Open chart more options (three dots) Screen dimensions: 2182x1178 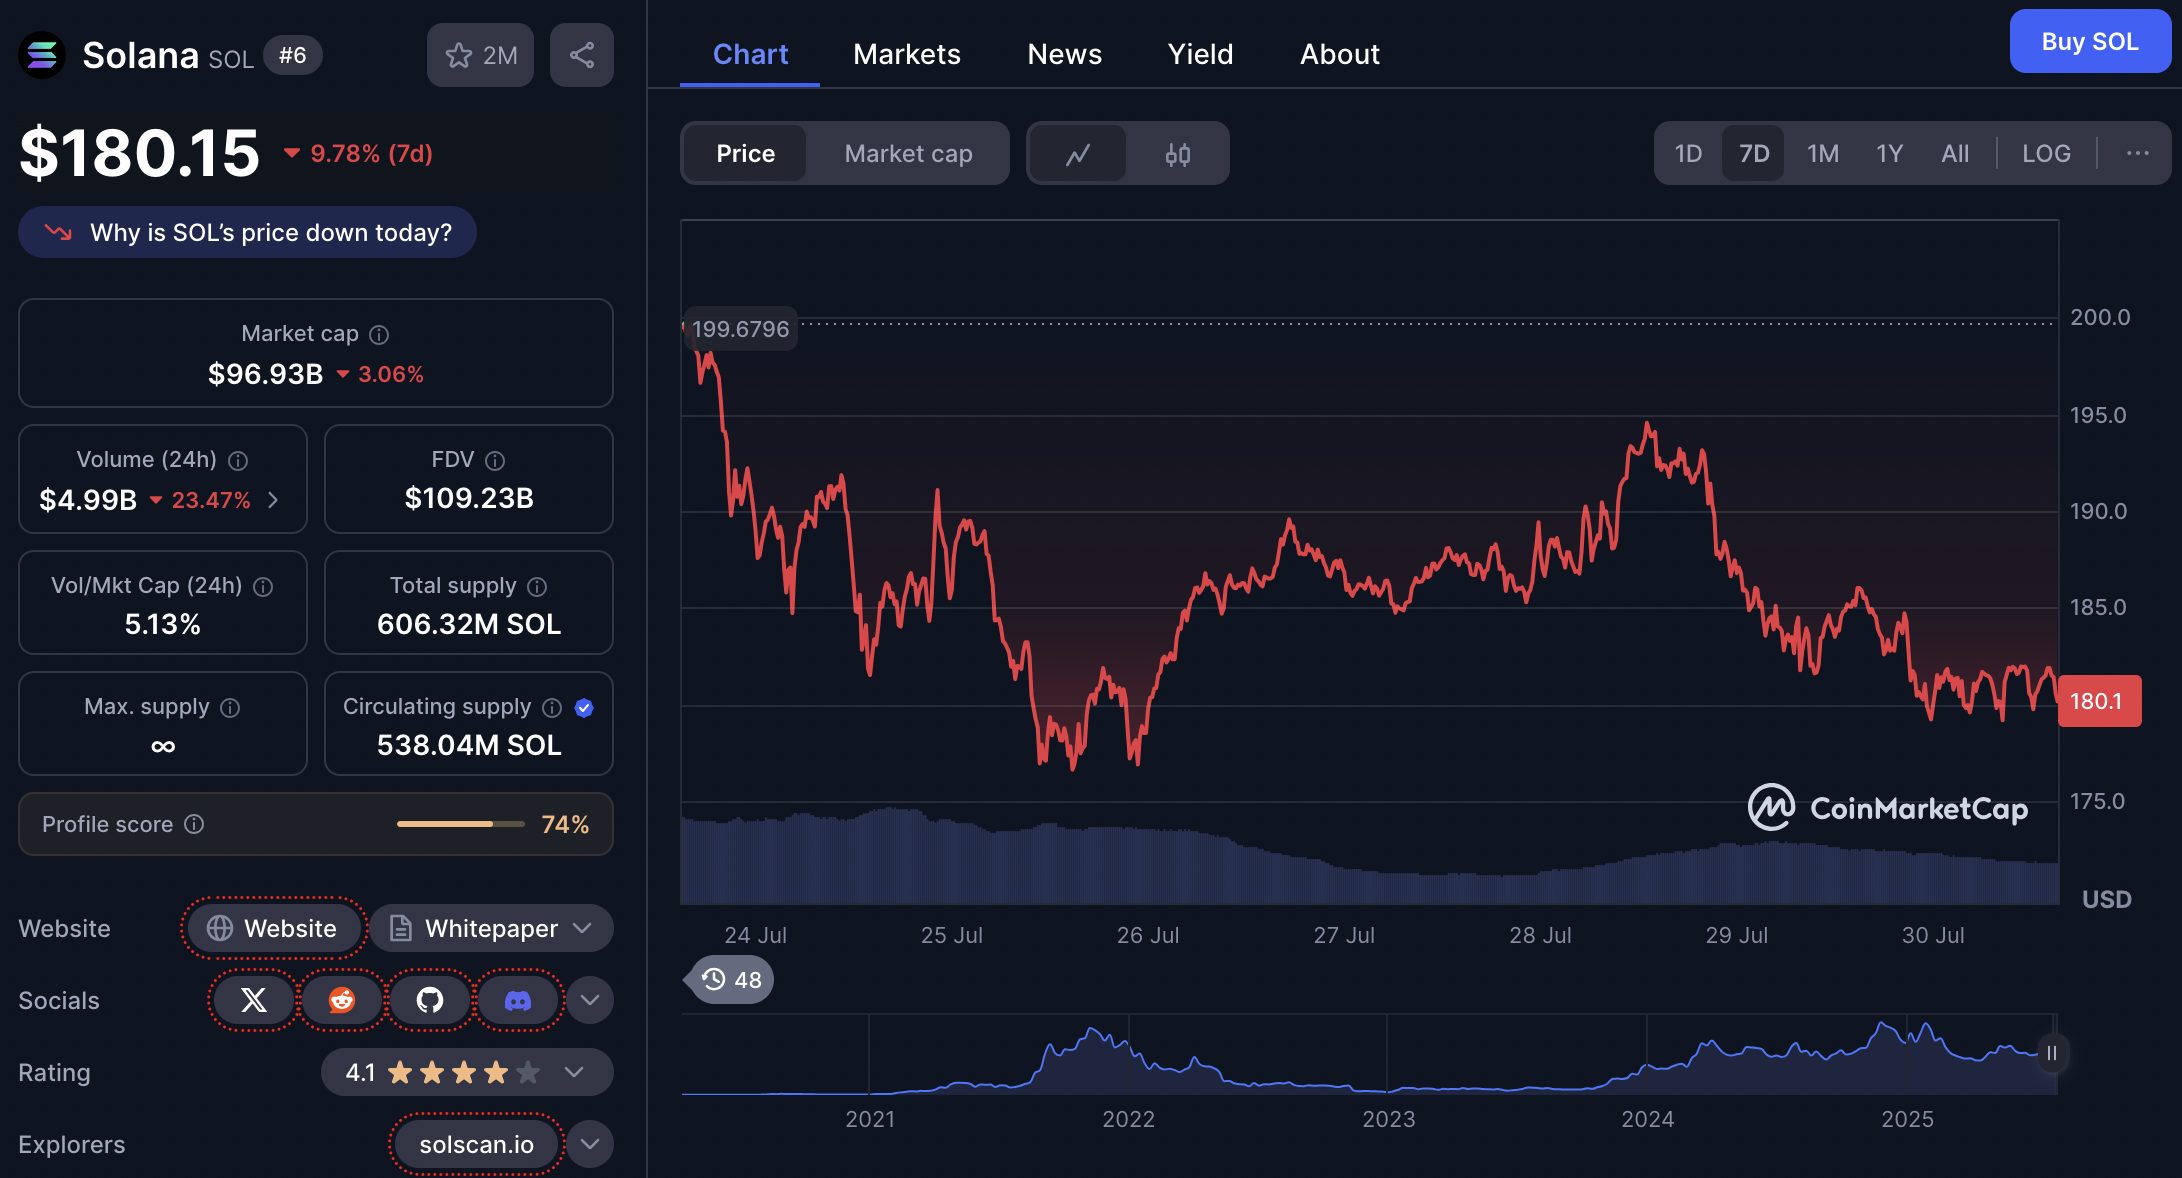2138,153
